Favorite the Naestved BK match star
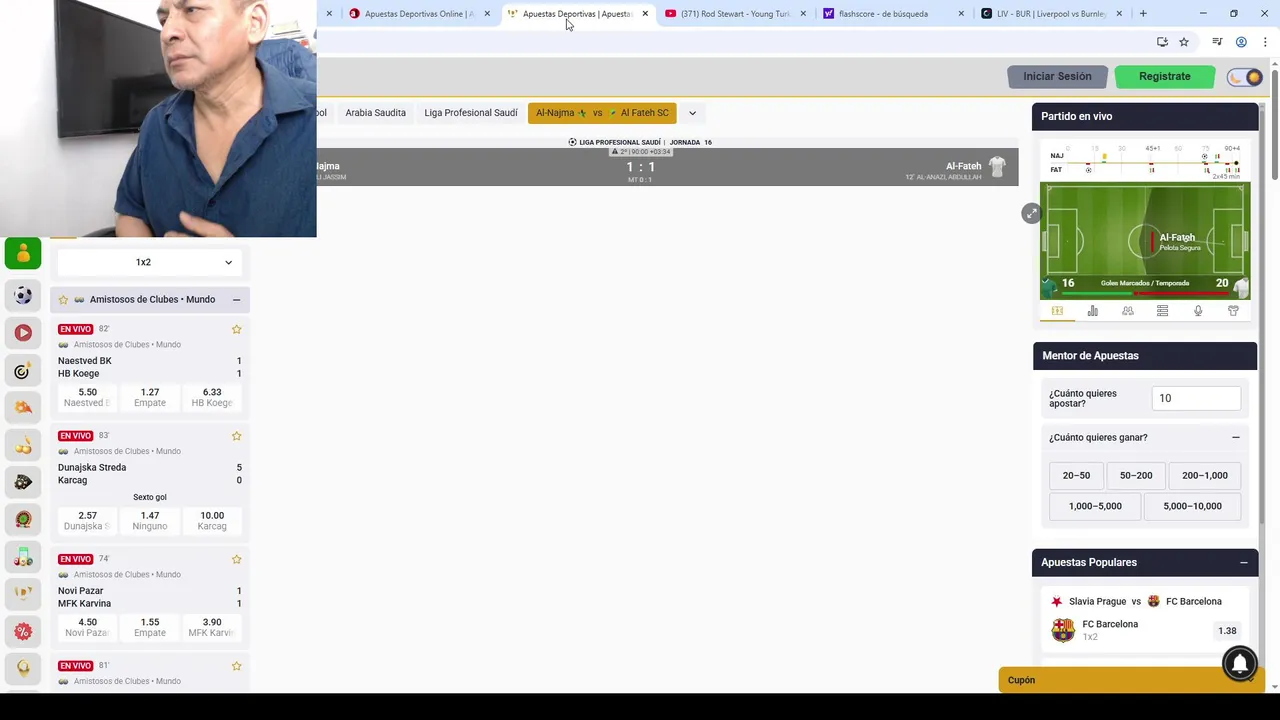The image size is (1280, 720). [237, 329]
